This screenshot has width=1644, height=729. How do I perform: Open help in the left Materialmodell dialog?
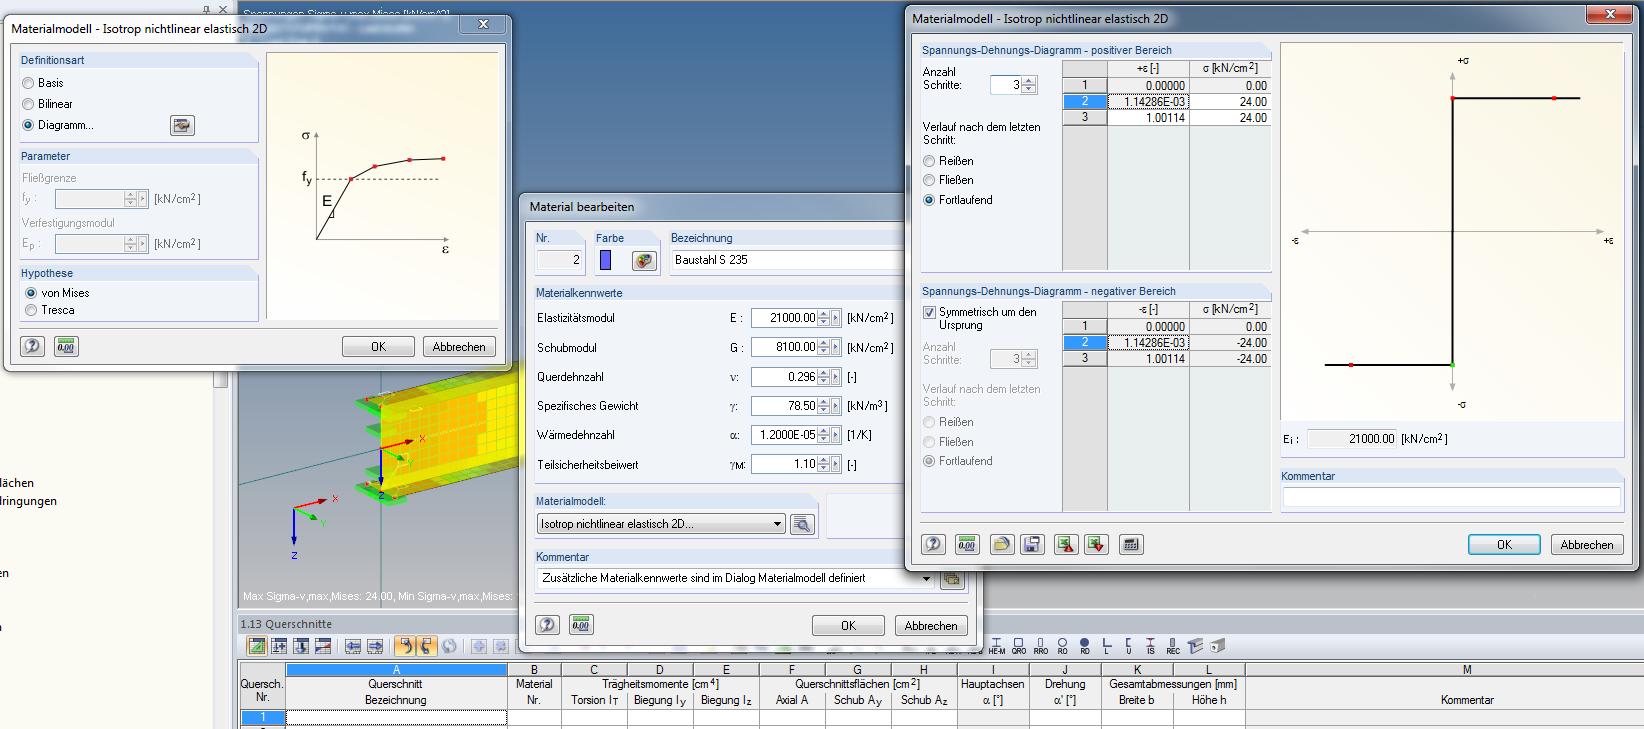click(33, 346)
